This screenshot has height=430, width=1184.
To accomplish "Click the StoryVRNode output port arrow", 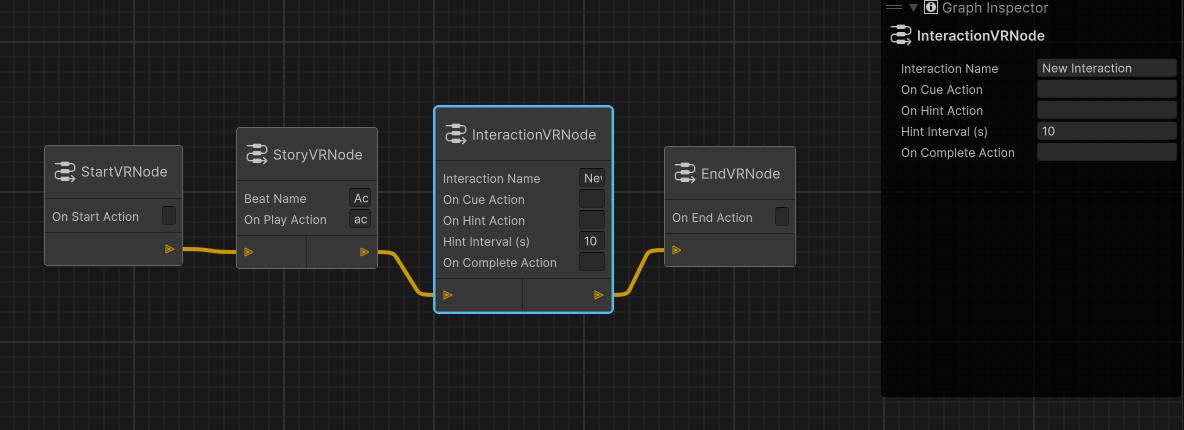I will 365,252.
